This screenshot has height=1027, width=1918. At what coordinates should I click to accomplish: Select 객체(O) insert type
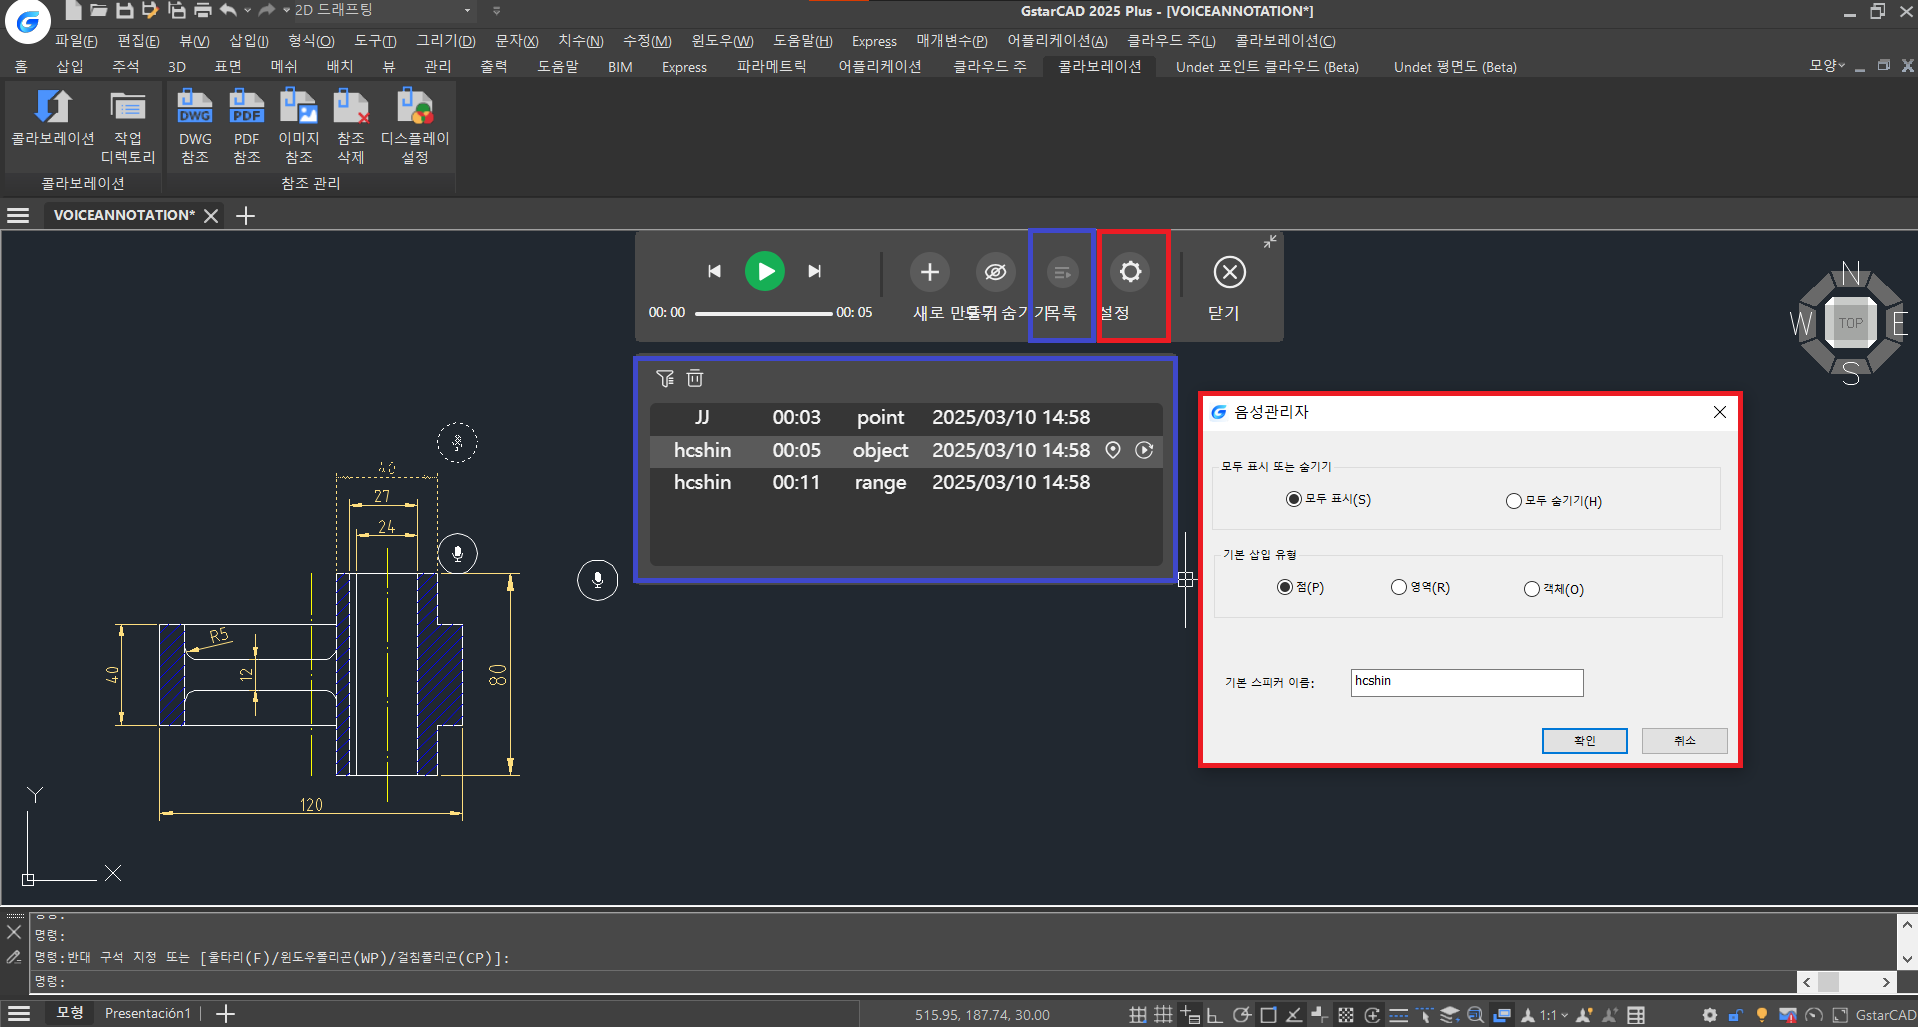pyautogui.click(x=1532, y=589)
